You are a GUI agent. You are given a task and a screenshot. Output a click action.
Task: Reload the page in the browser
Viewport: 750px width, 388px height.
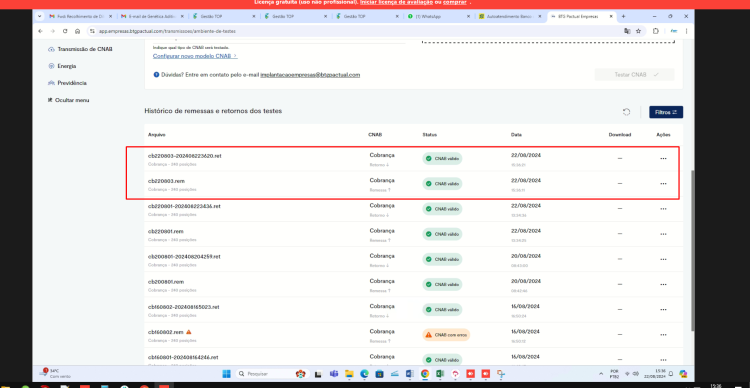(x=65, y=31)
